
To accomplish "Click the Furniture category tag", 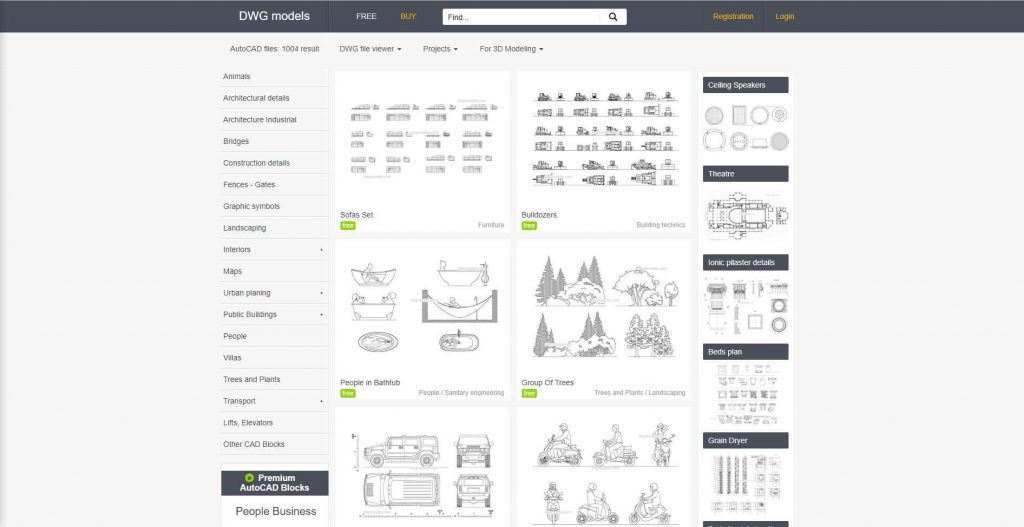I will [491, 225].
